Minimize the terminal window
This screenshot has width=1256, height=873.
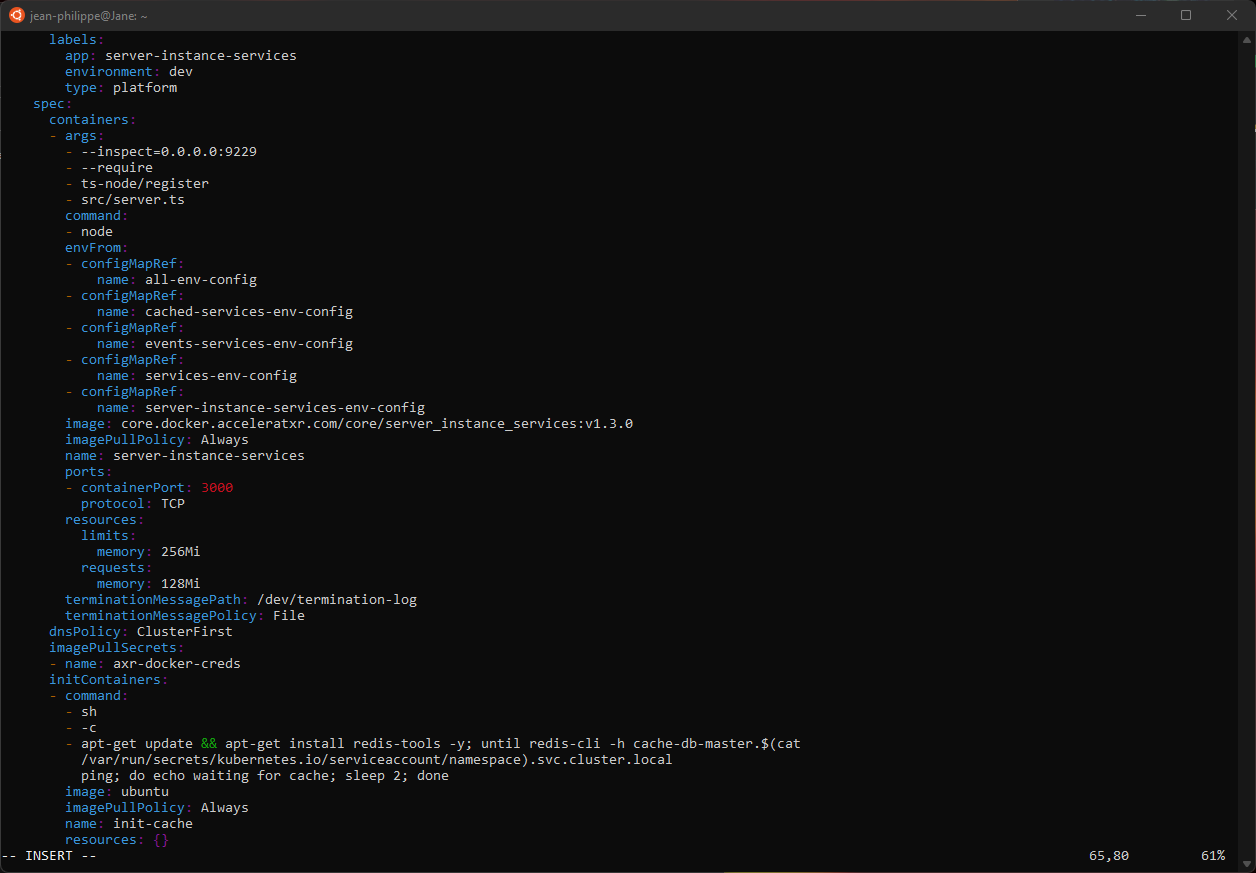[1140, 15]
